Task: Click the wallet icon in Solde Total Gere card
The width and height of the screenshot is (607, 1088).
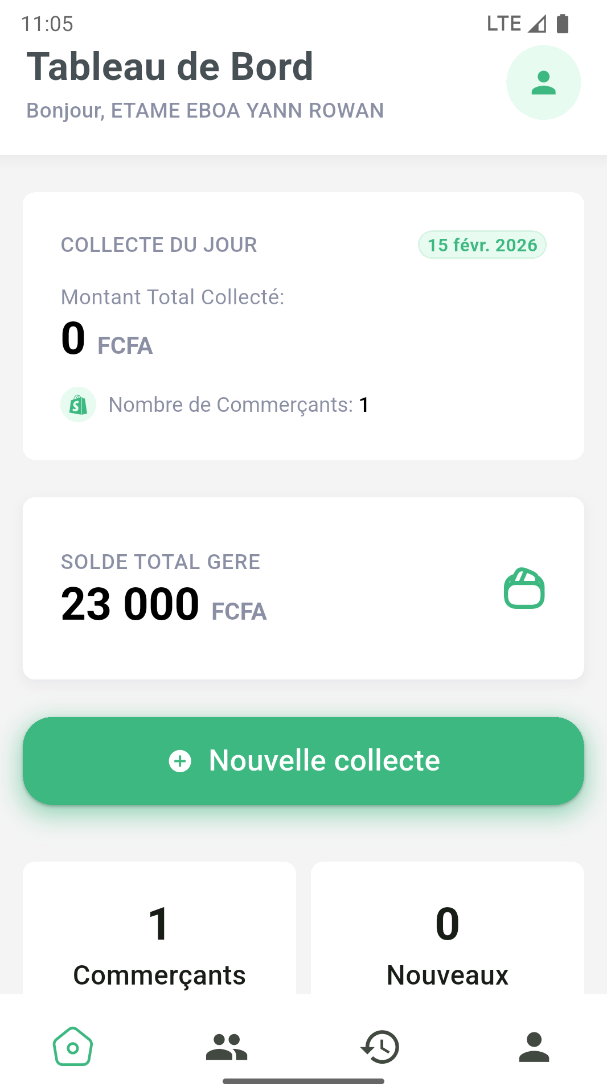Action: [524, 588]
